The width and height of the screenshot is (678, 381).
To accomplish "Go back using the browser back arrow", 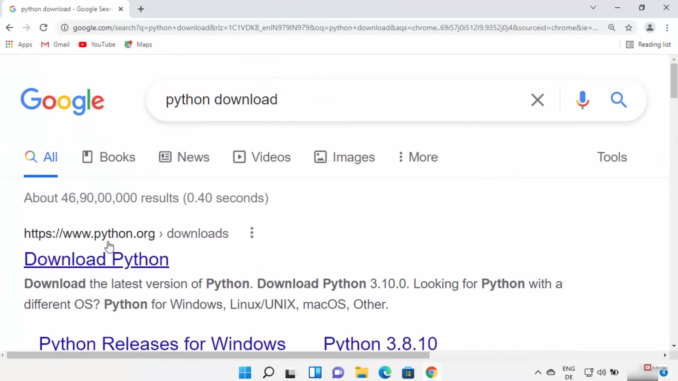I will click(10, 28).
